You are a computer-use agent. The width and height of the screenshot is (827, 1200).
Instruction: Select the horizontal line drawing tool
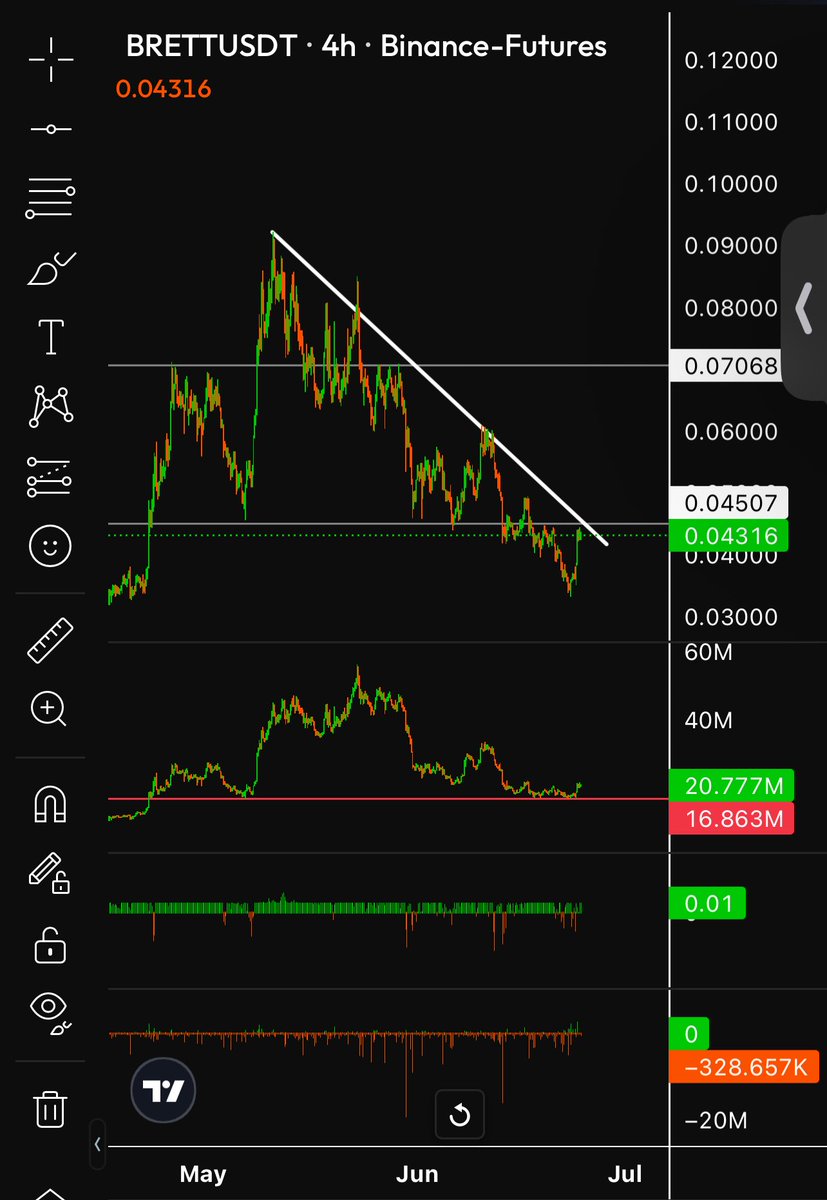pyautogui.click(x=50, y=130)
